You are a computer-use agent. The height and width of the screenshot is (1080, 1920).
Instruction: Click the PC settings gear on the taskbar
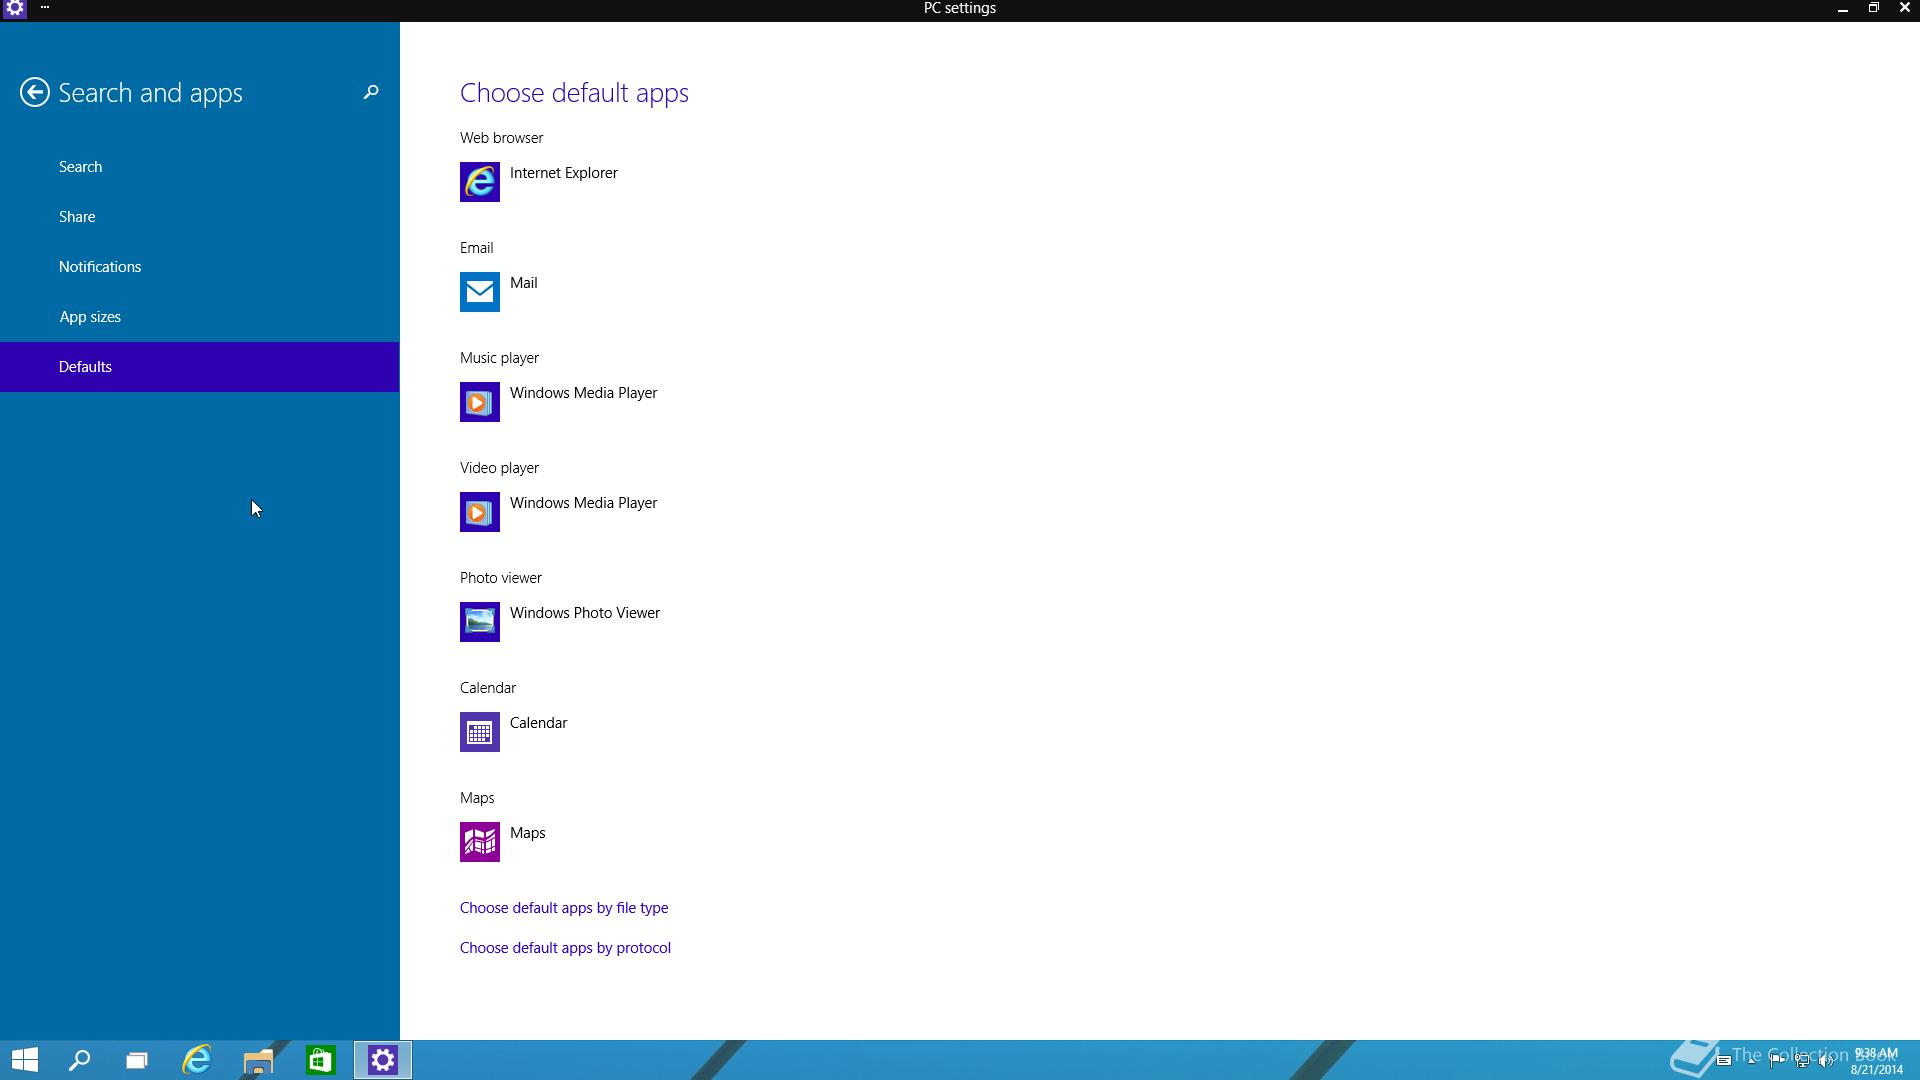click(x=383, y=1060)
